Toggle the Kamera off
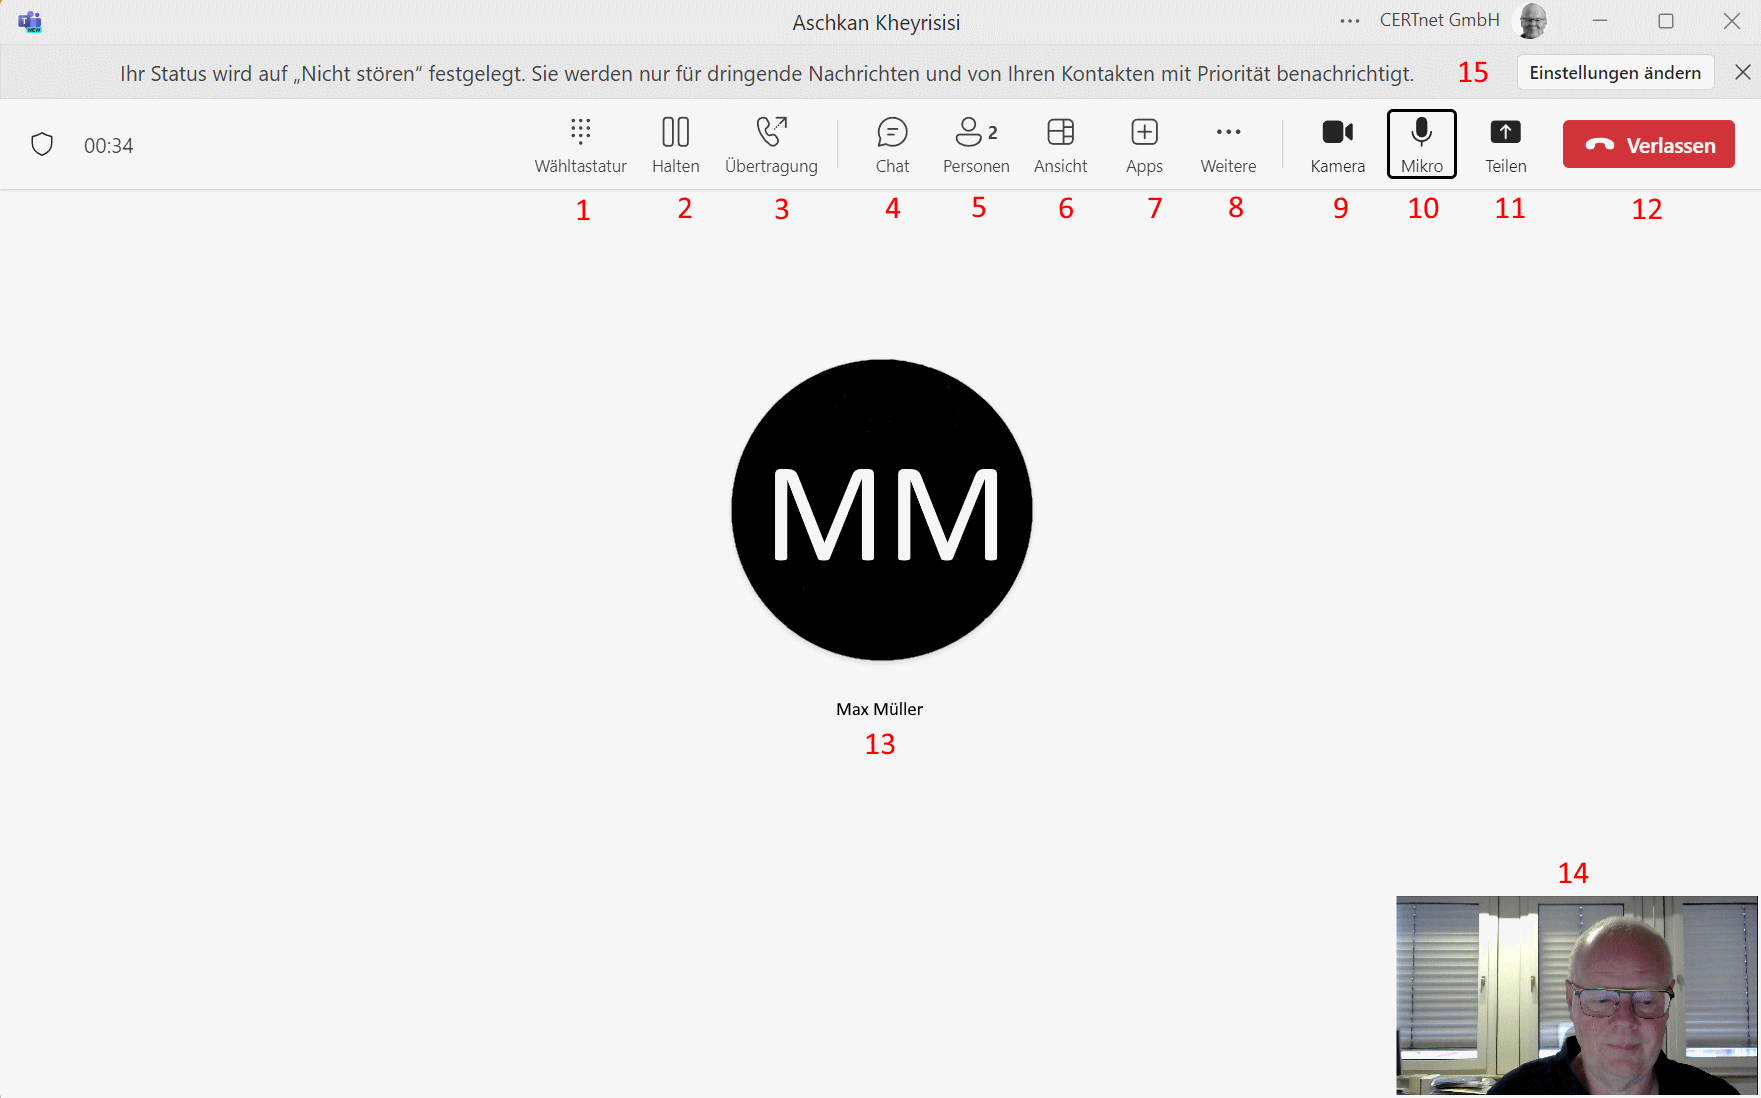The width and height of the screenshot is (1761, 1098). (1337, 144)
